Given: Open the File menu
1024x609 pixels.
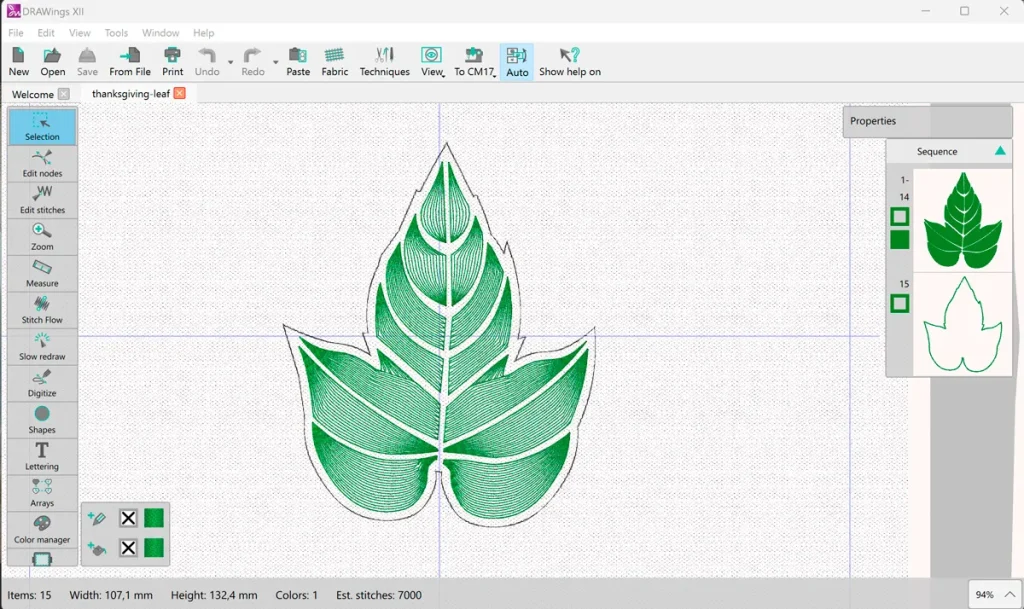Looking at the screenshot, I should [16, 33].
